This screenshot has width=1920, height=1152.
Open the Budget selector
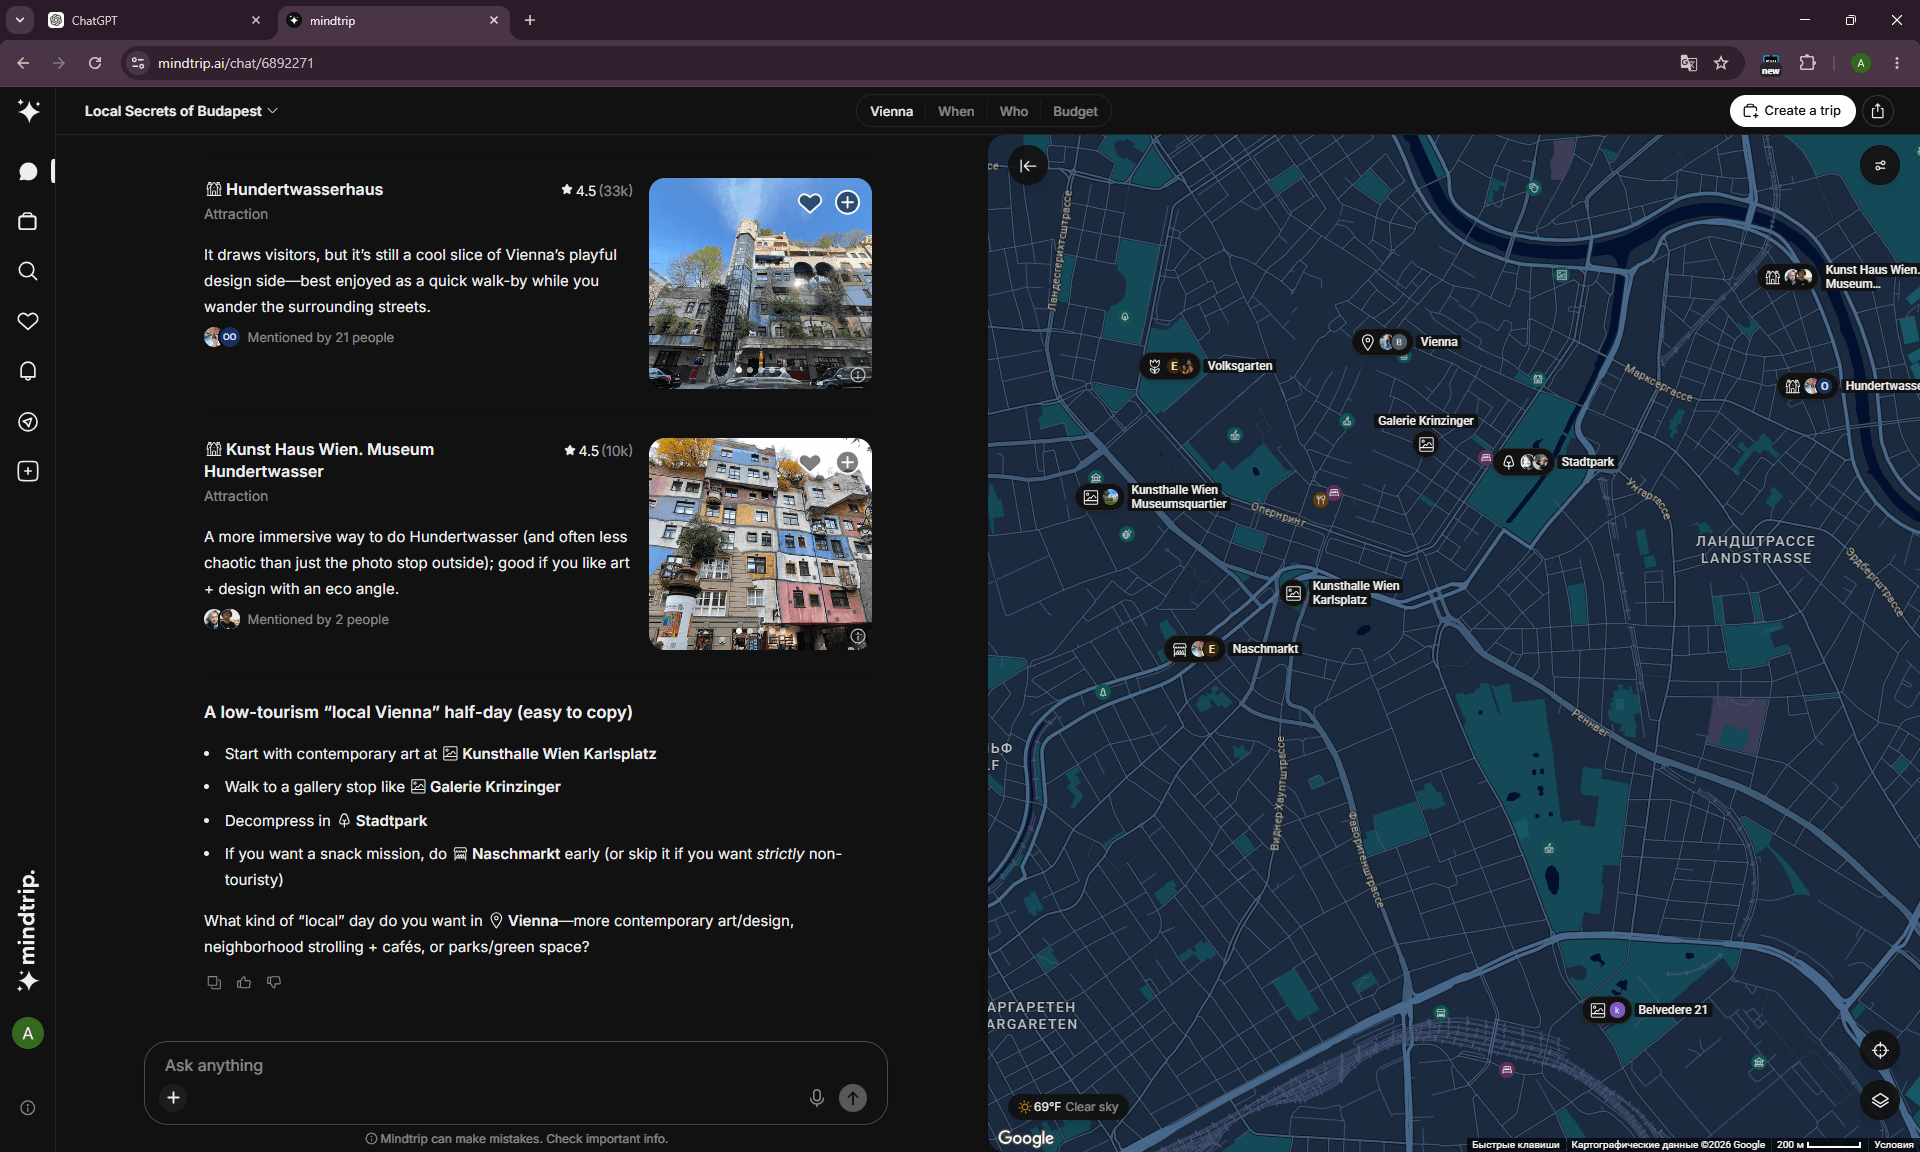pyautogui.click(x=1075, y=111)
